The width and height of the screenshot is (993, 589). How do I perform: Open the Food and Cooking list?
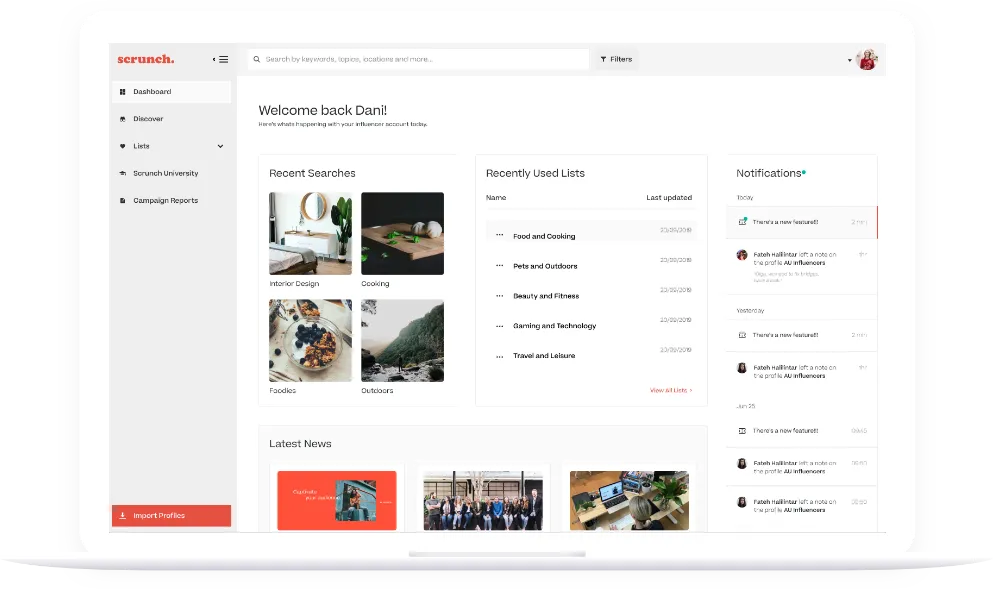544,236
